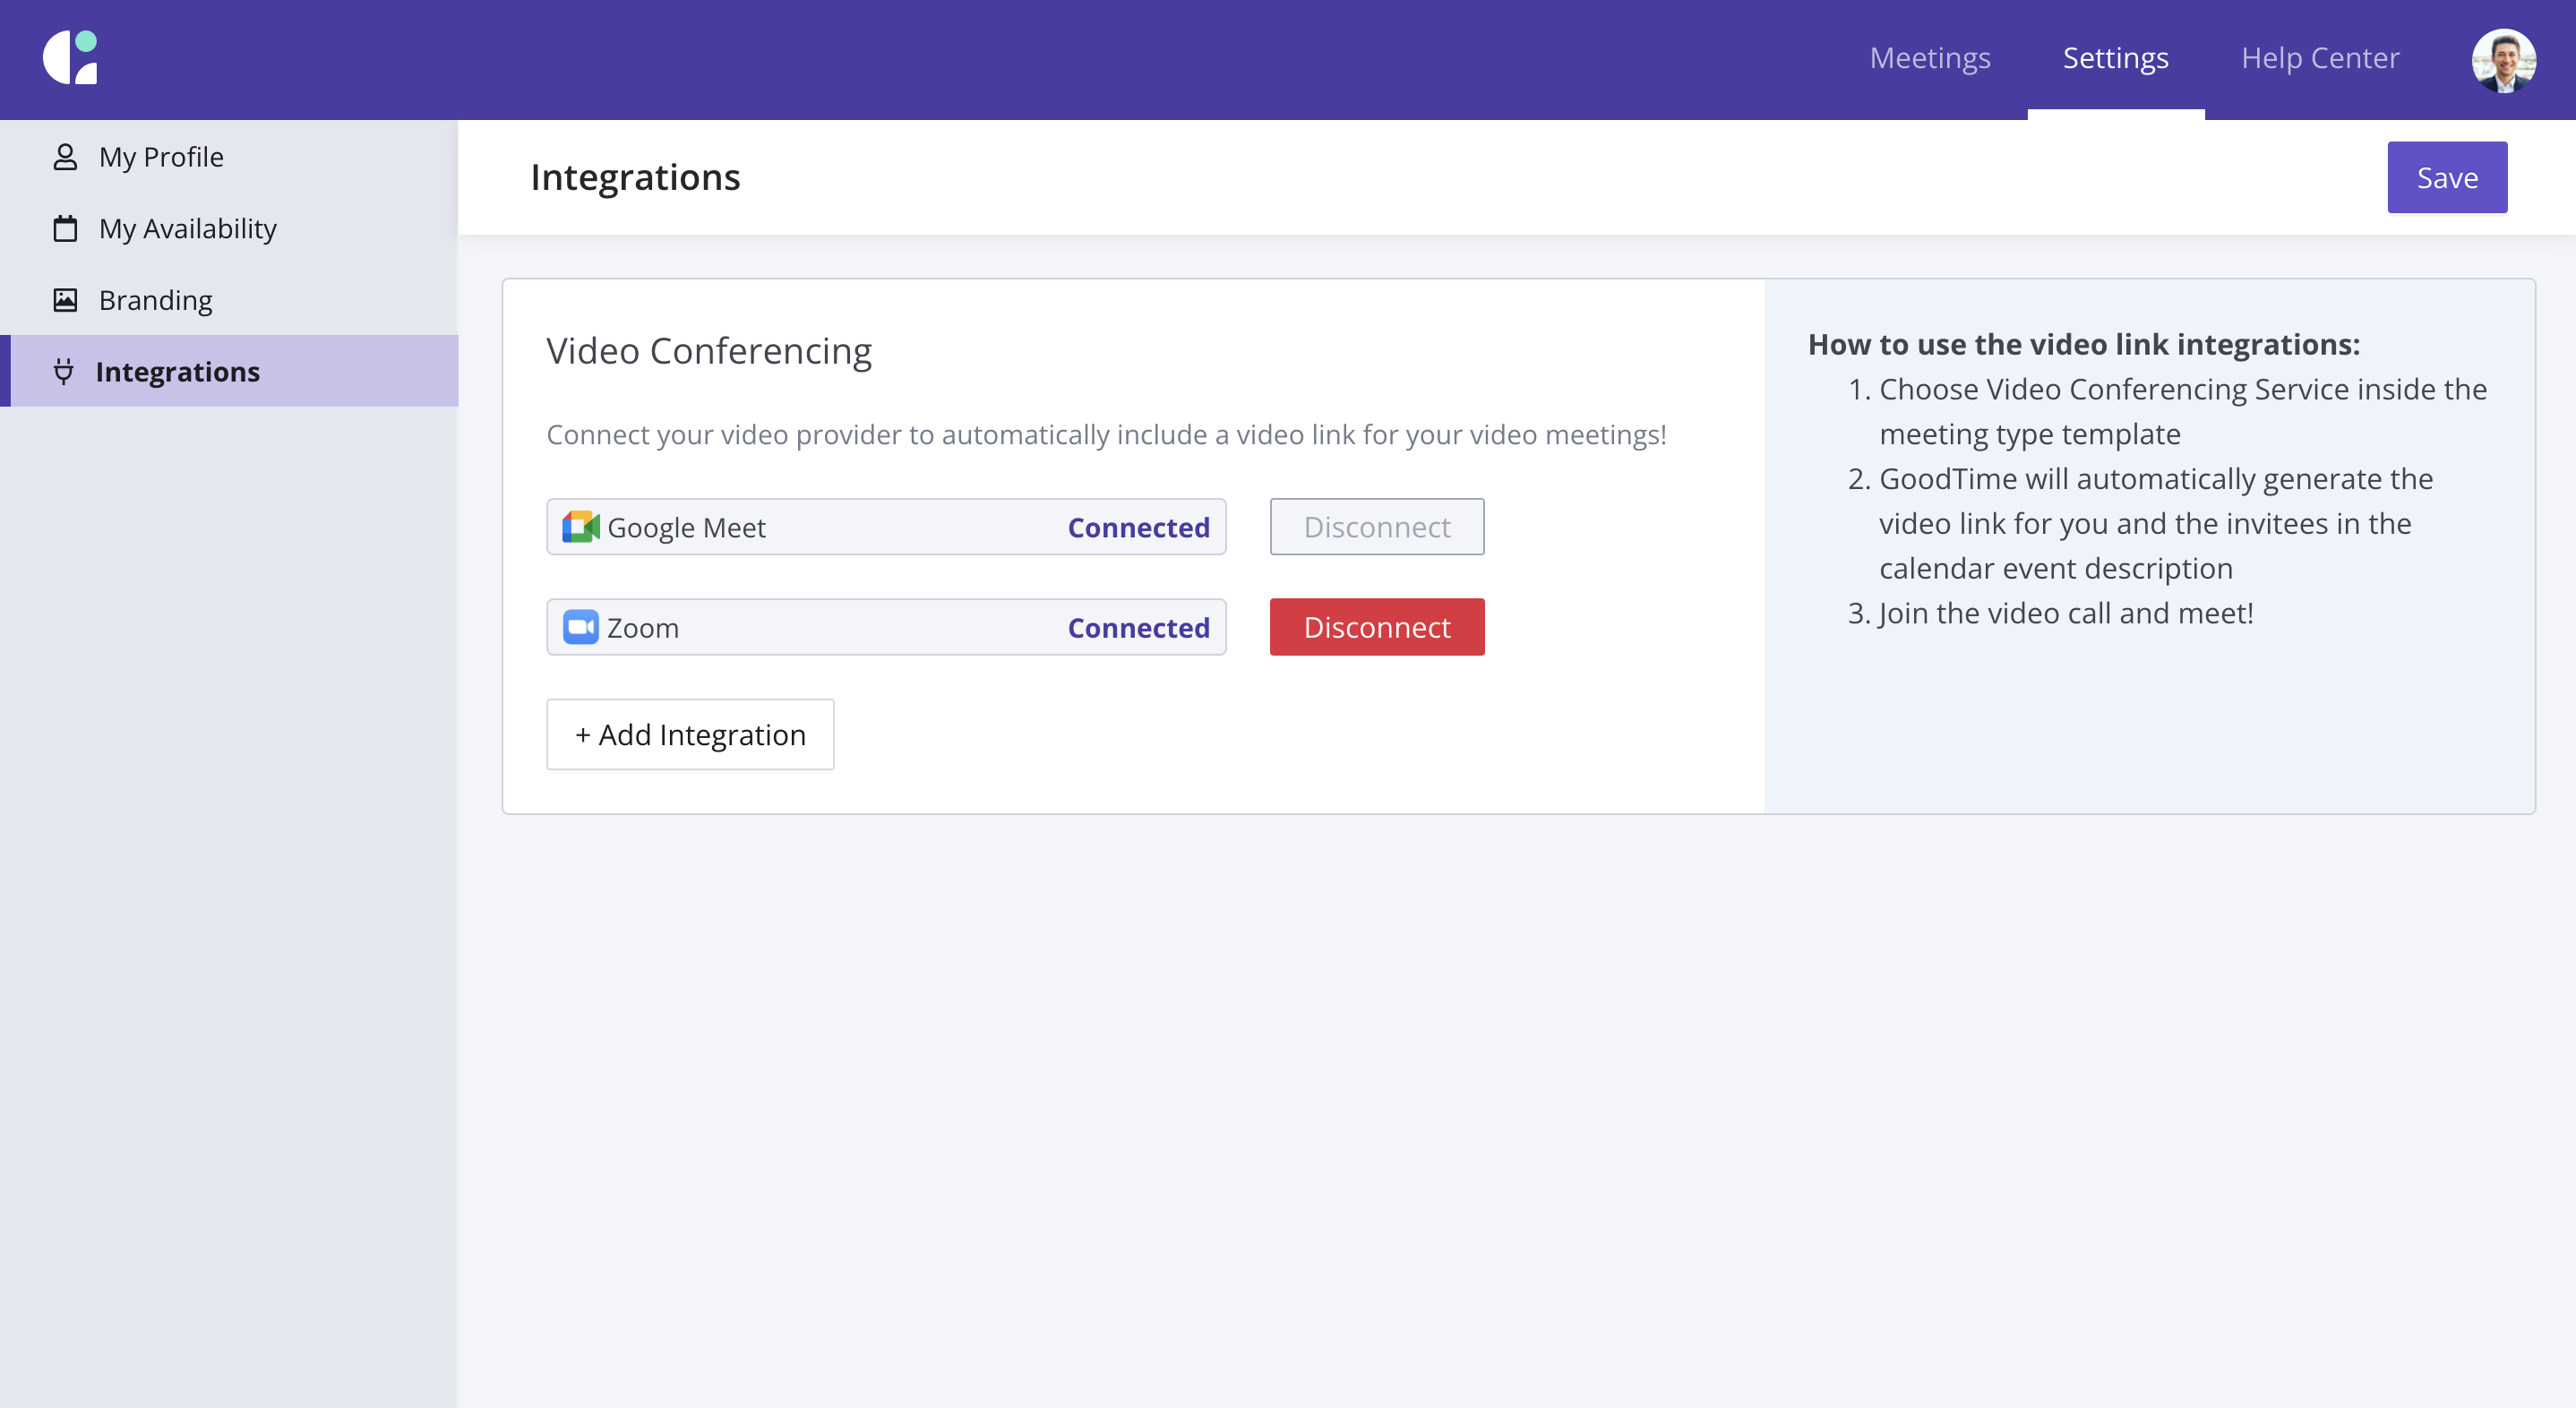Viewport: 2576px width, 1408px height.
Task: Select My Availability in sidebar
Action: [x=187, y=229]
